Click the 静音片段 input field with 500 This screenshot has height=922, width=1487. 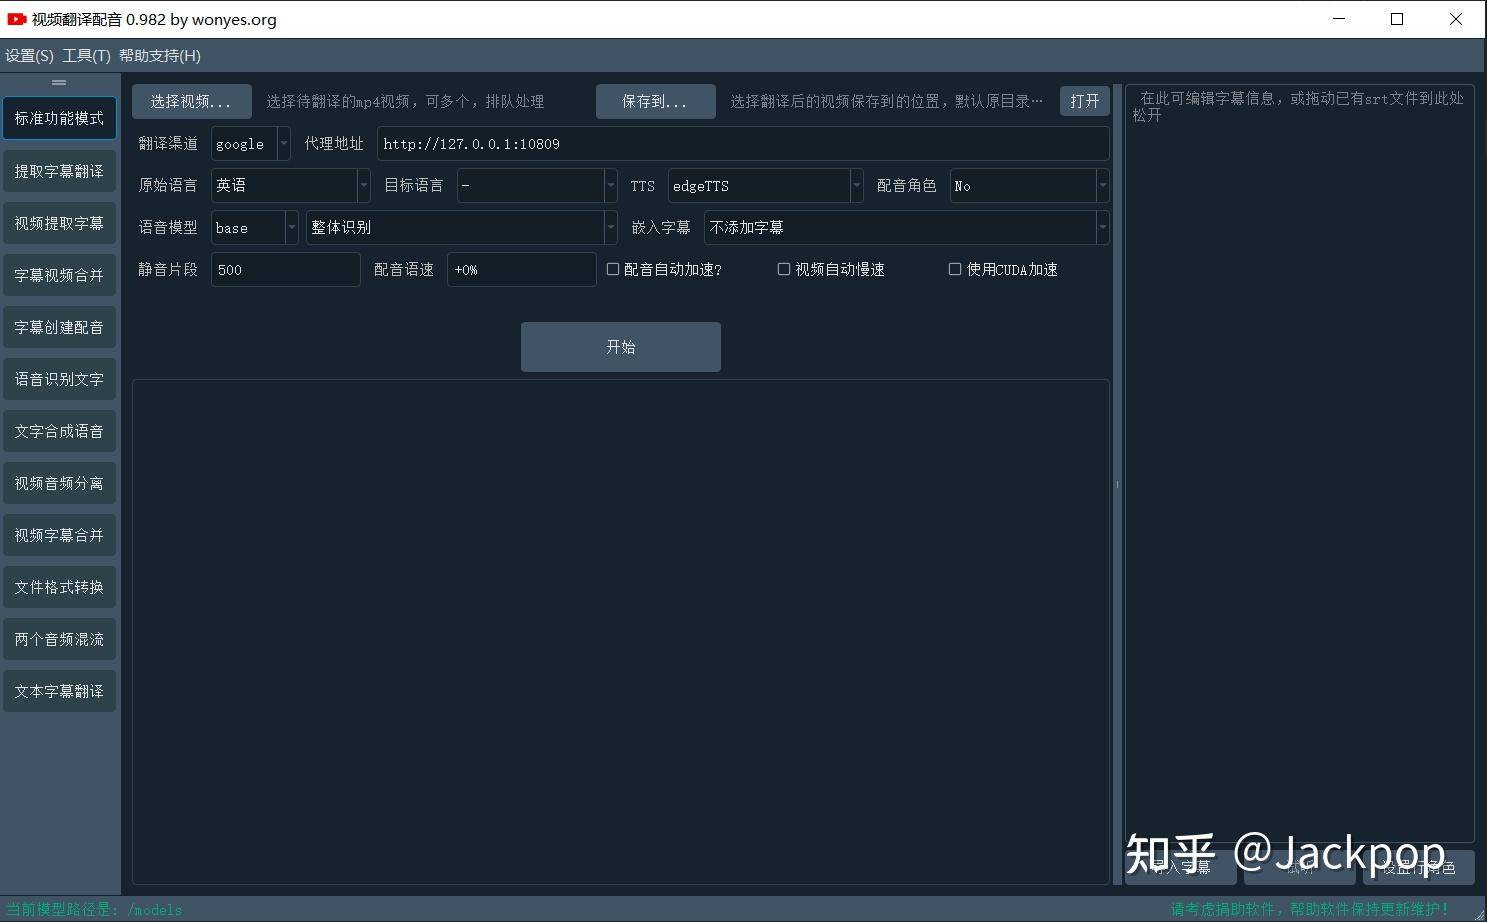[285, 269]
